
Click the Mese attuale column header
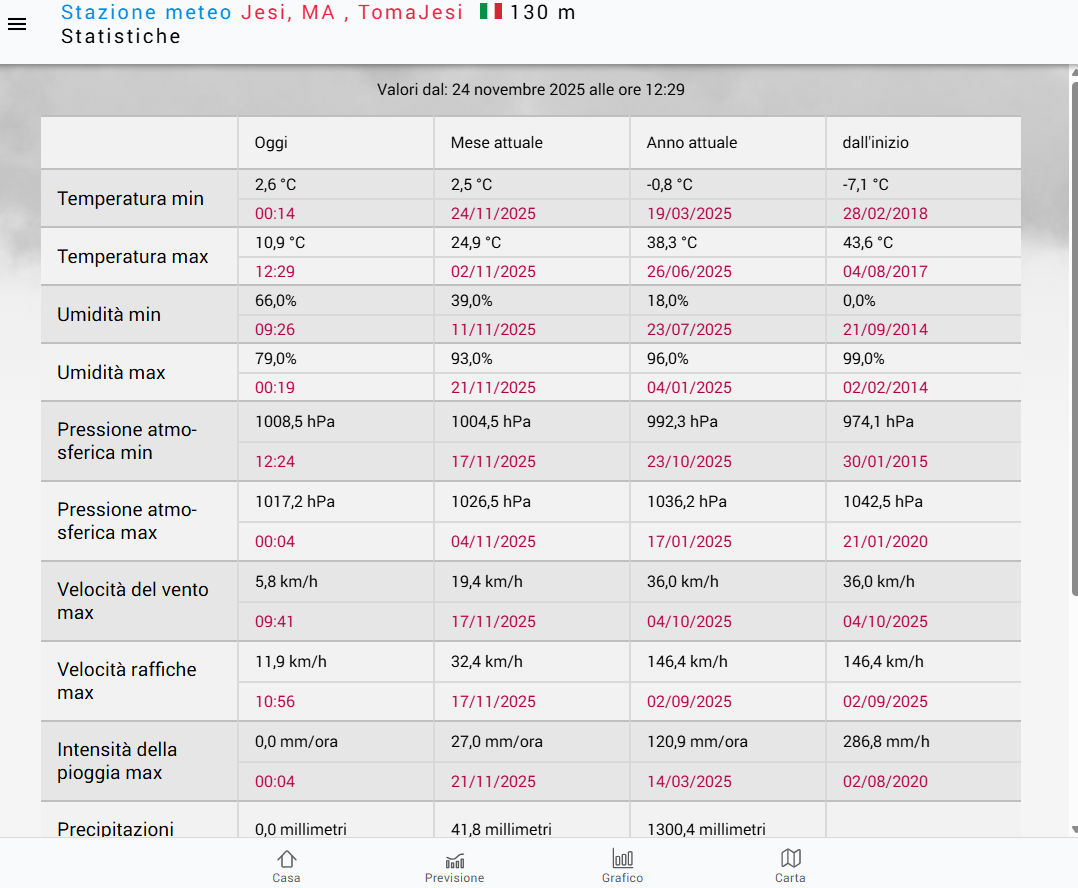tap(497, 143)
